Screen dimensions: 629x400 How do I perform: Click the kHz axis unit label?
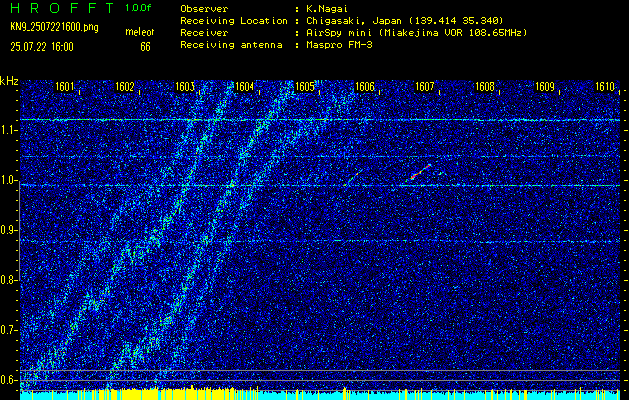[9, 81]
